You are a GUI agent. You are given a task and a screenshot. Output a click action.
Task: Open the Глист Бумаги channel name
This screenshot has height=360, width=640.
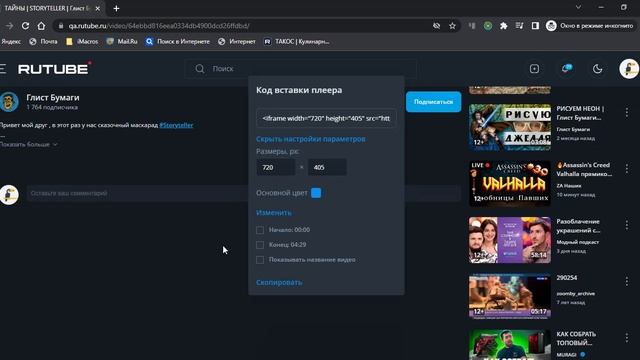click(x=53, y=98)
